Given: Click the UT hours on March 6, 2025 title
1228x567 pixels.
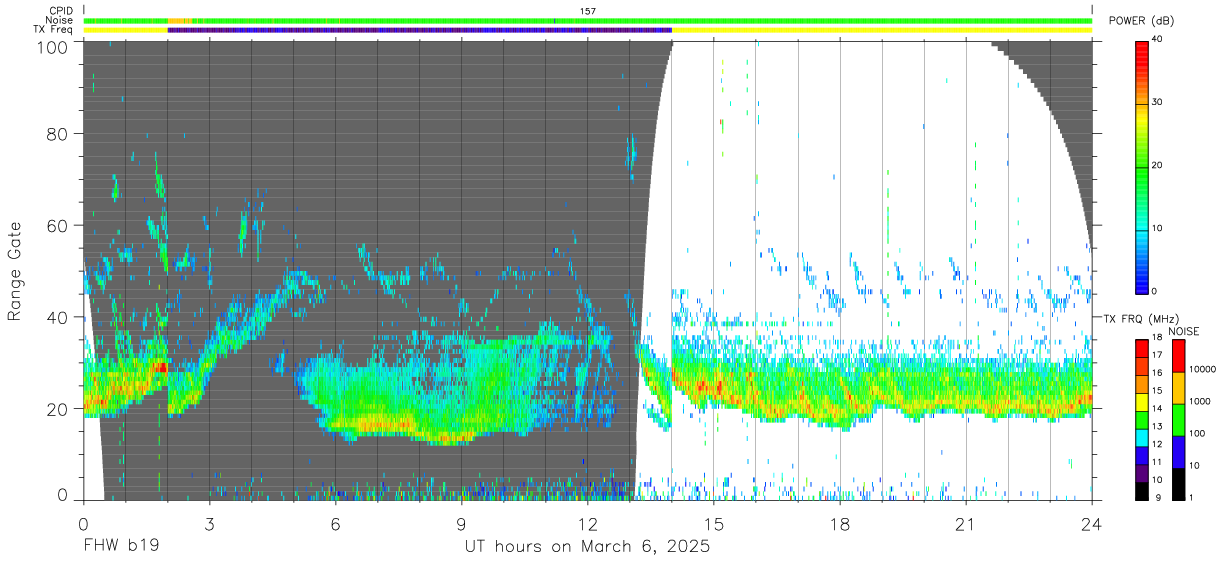Looking at the screenshot, I should coord(587,547).
